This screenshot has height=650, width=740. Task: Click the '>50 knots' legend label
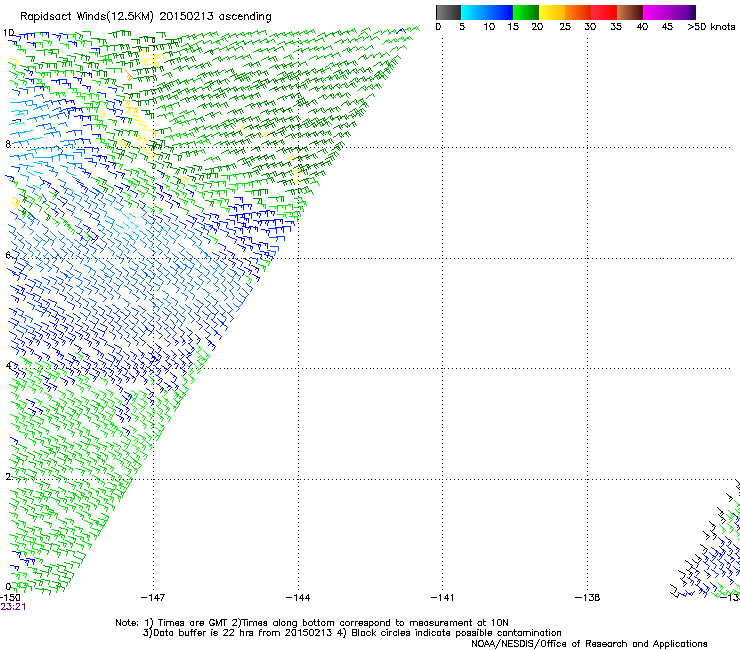click(711, 27)
